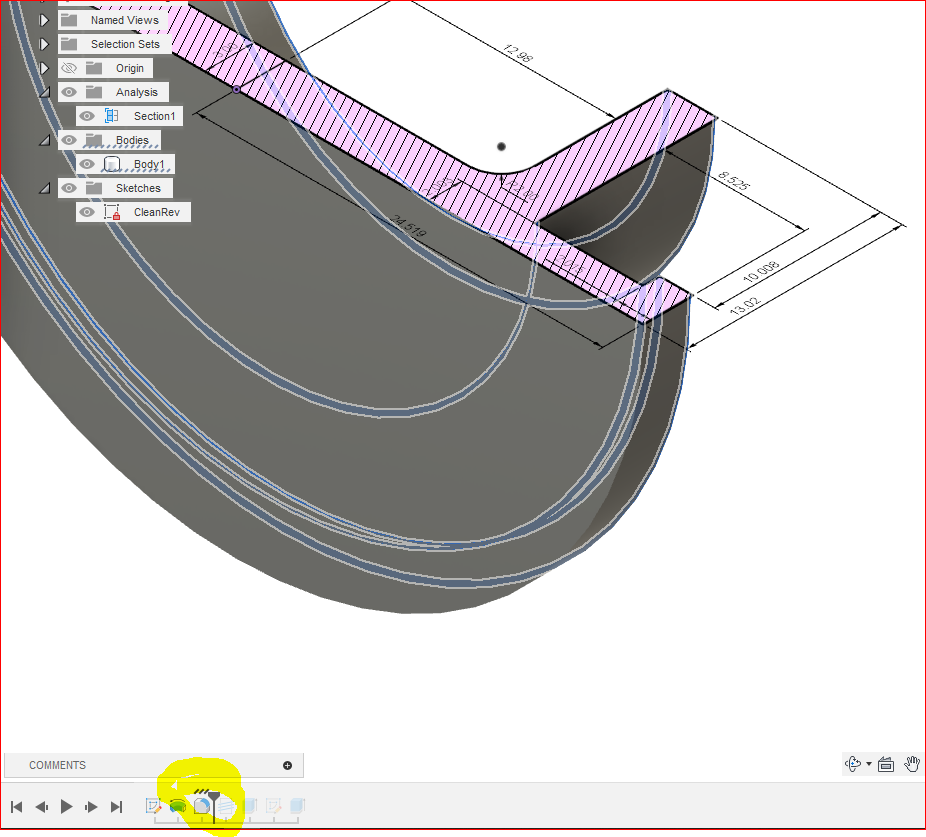The image size is (926, 837).
Task: Click the Look At icon in the navigation bar
Action: point(886,763)
